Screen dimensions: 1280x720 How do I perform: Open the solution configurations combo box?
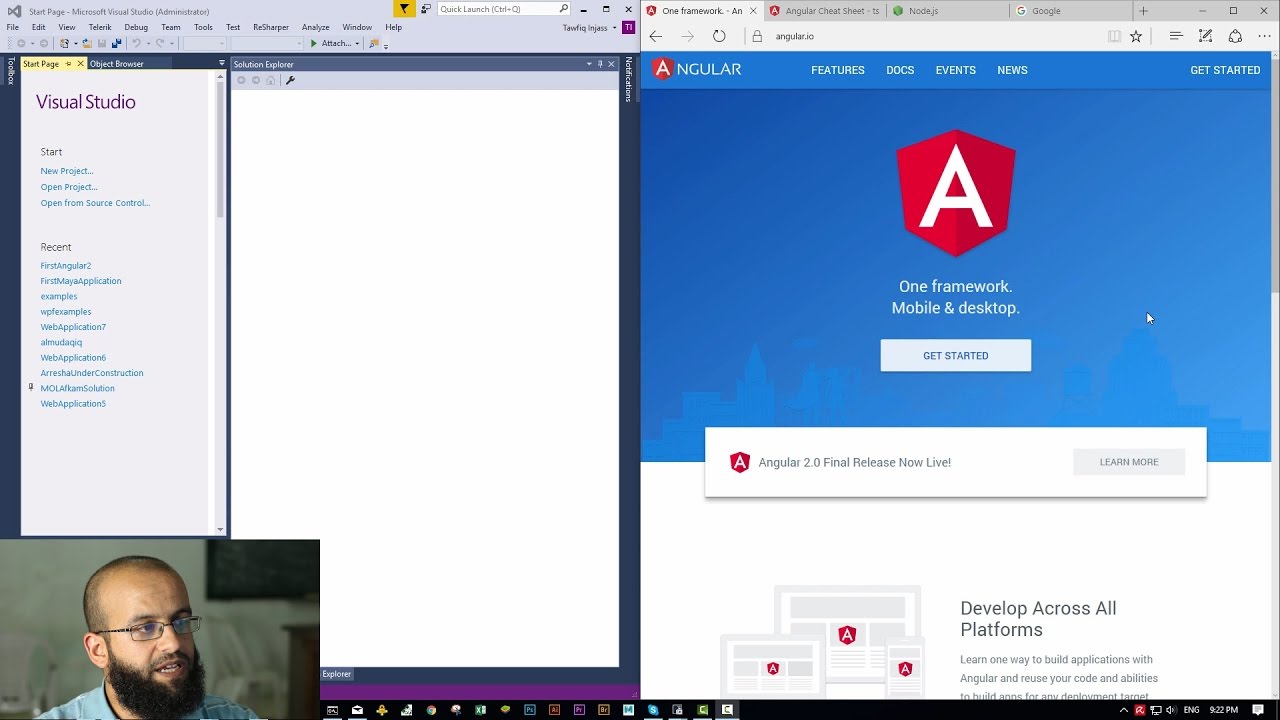[x=204, y=44]
